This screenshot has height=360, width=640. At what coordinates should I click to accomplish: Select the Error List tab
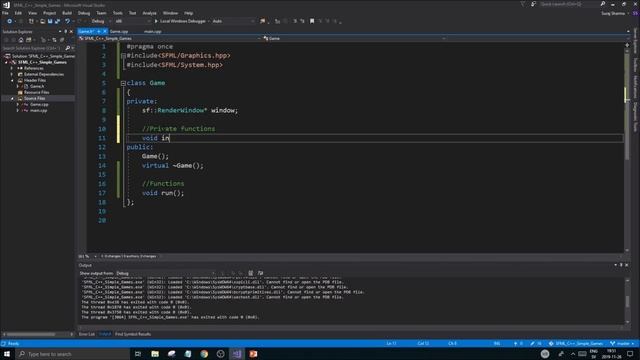(87, 334)
